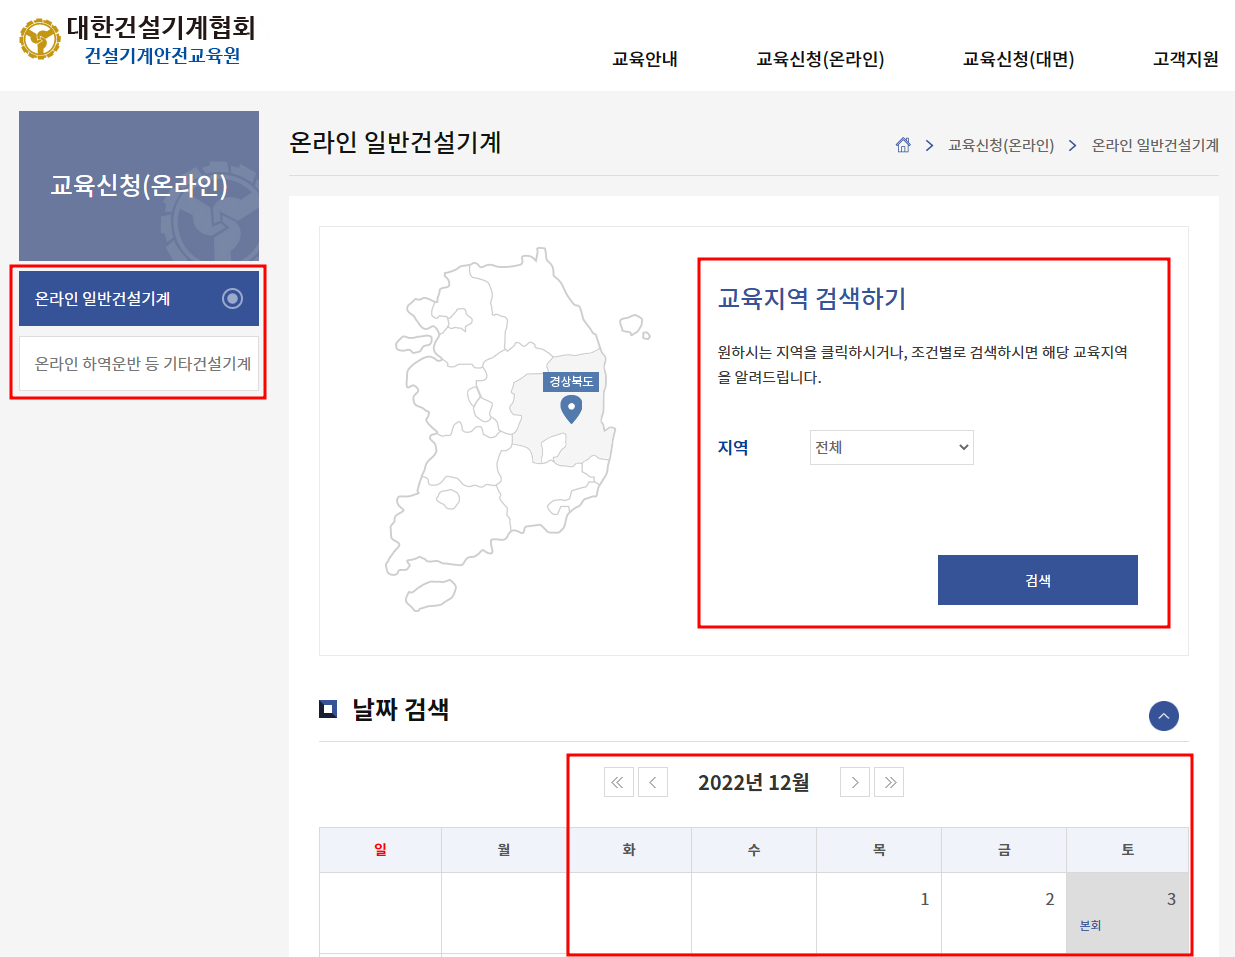
Task: Click the next month arrow on the calendar
Action: 854,782
